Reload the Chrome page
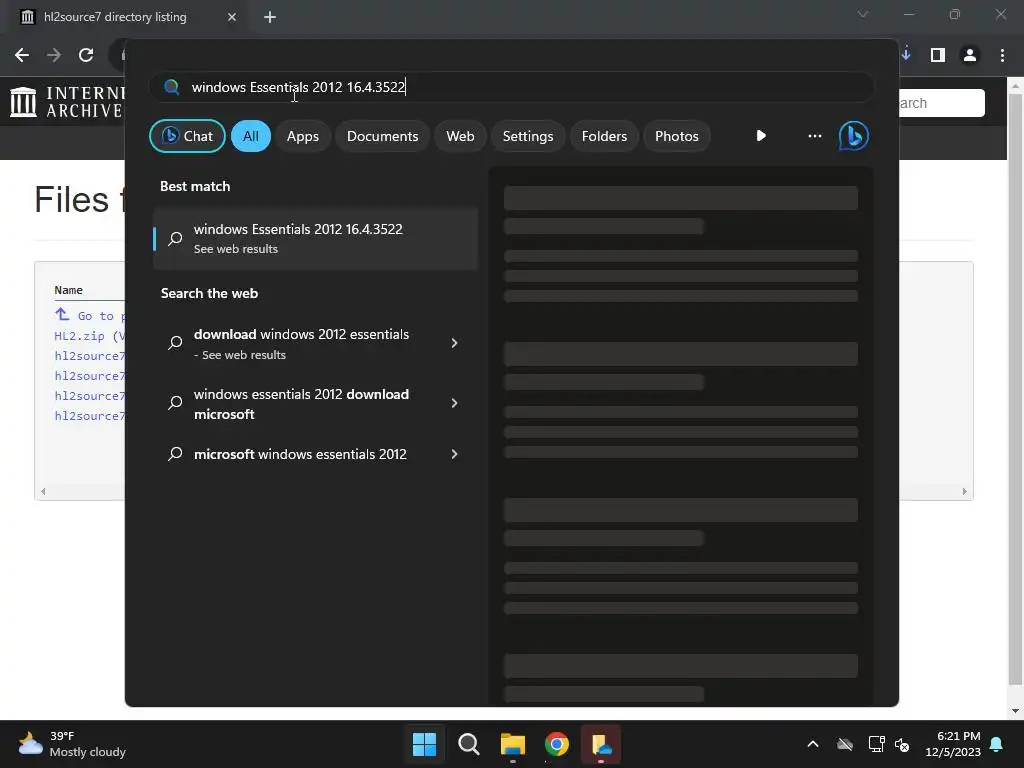The height and width of the screenshot is (768, 1024). point(86,55)
